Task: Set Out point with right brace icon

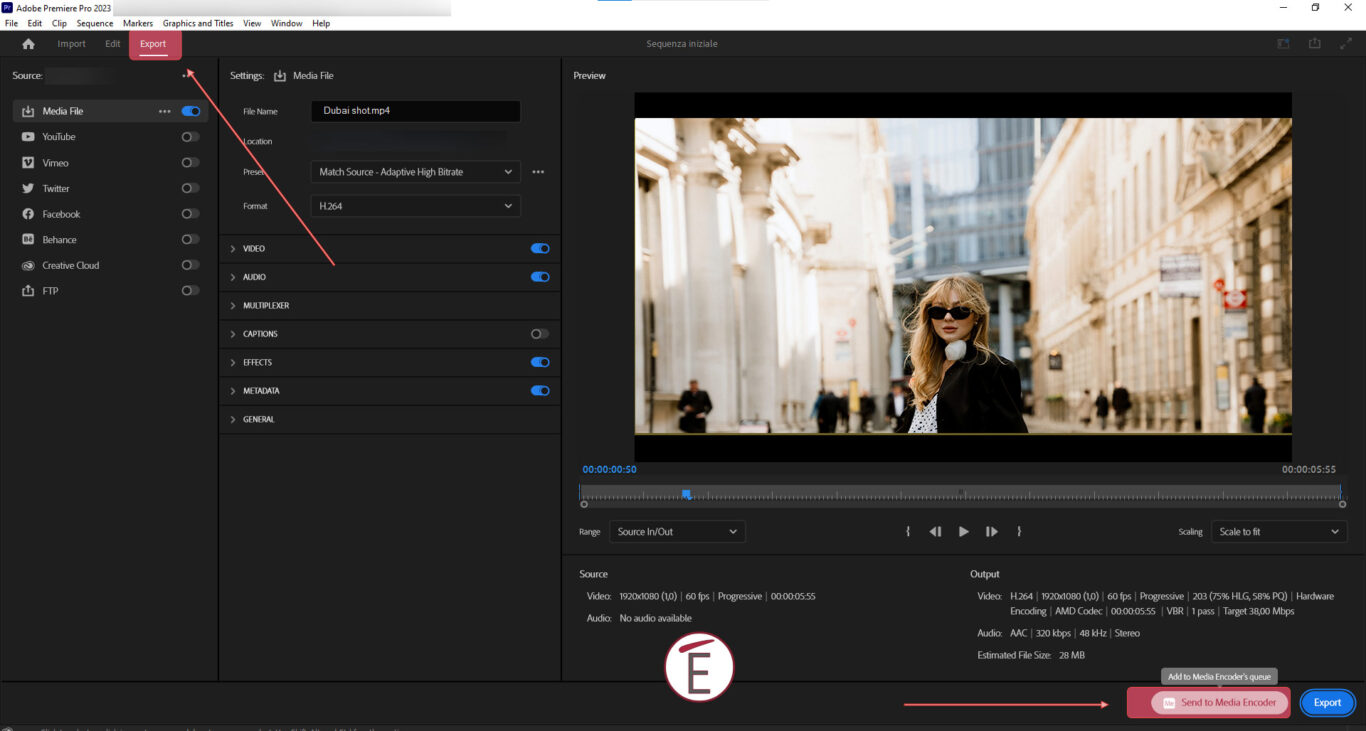Action: click(1019, 532)
